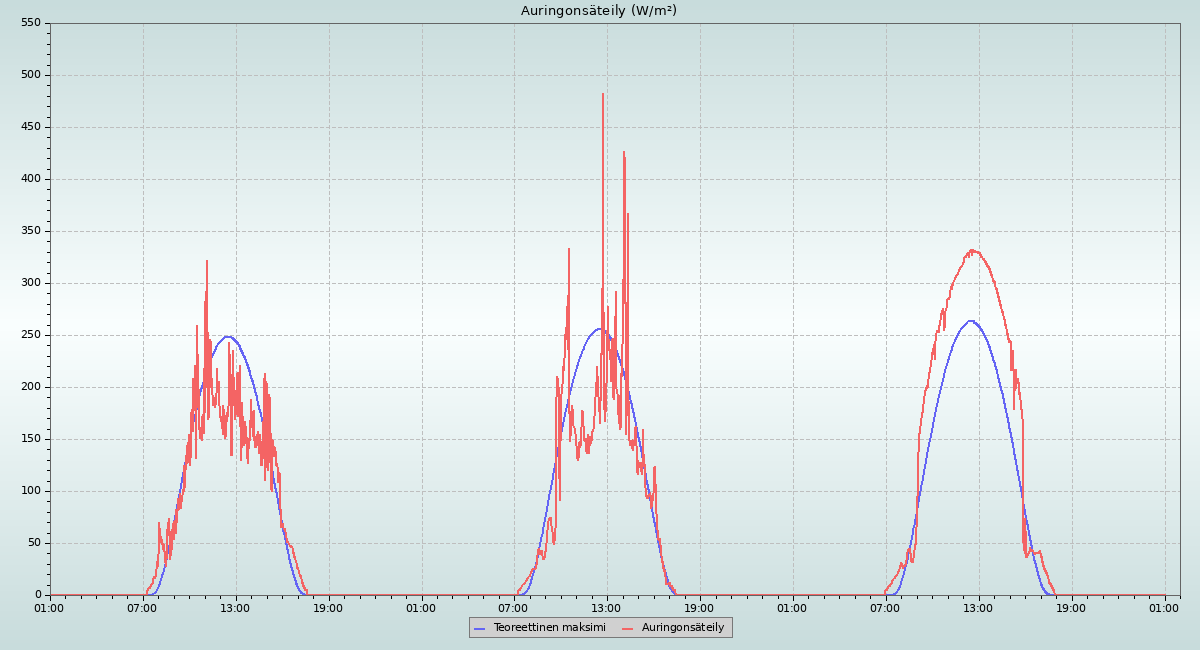Click the blue curve peak of the first day
The width and height of the screenshot is (1200, 650).
tap(228, 336)
